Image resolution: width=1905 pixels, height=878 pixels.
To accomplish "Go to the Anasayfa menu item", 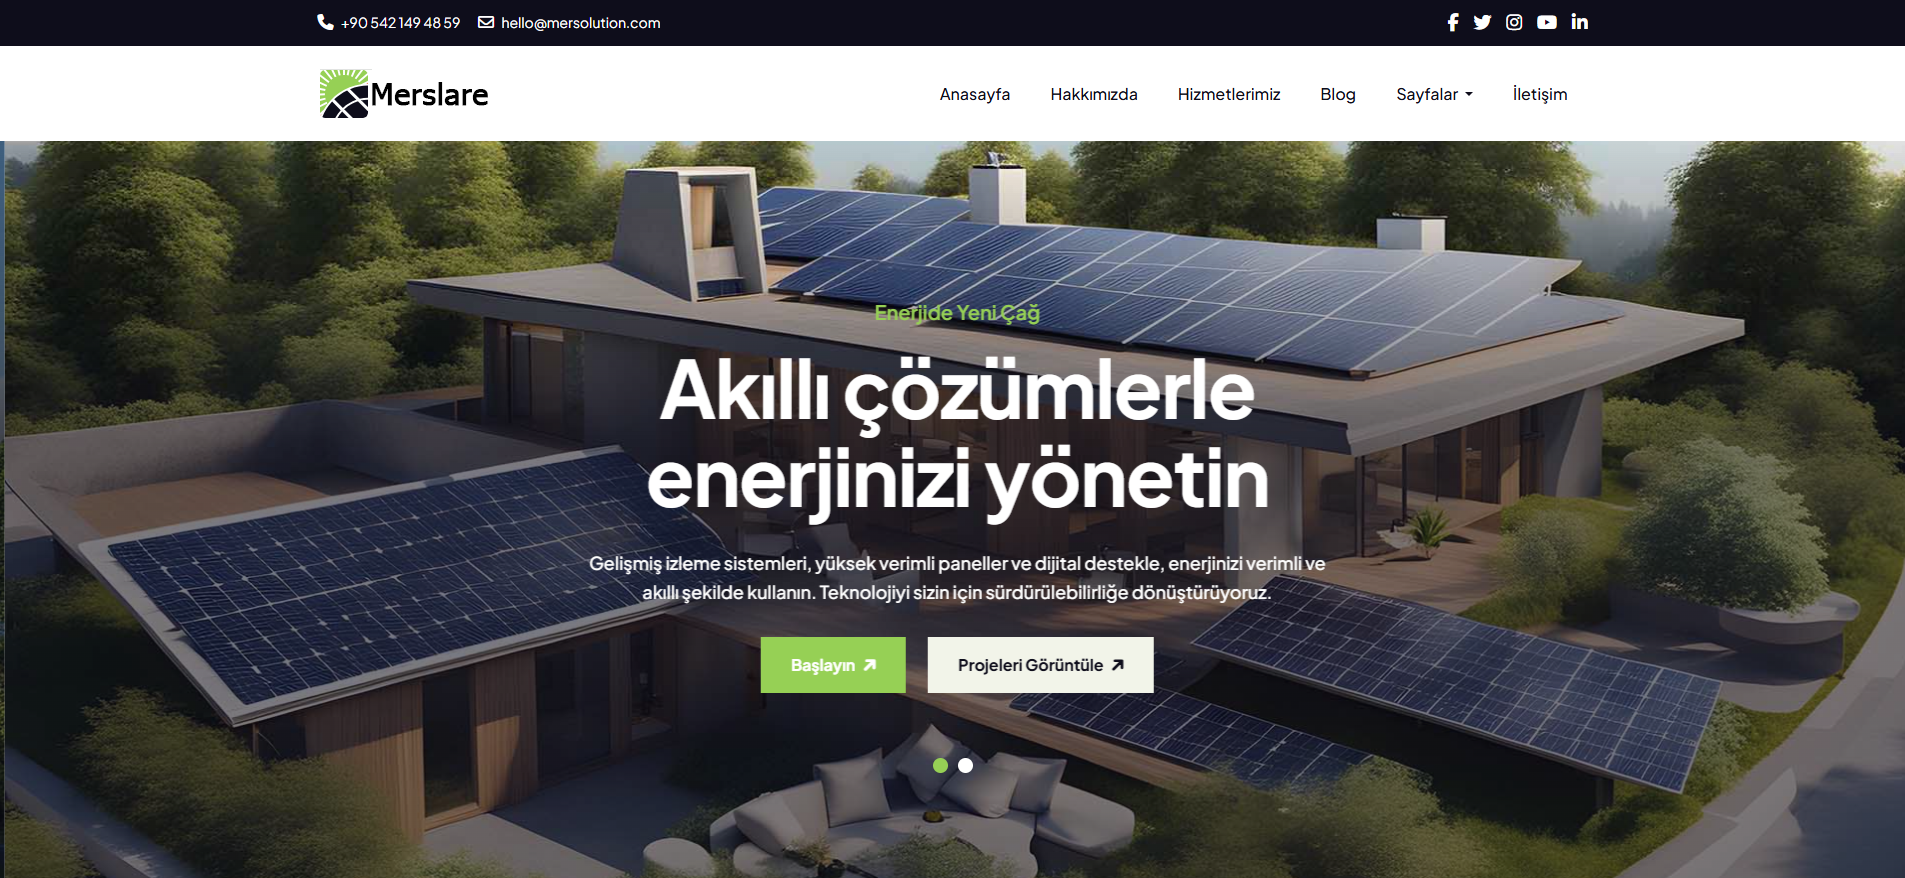I will [975, 94].
